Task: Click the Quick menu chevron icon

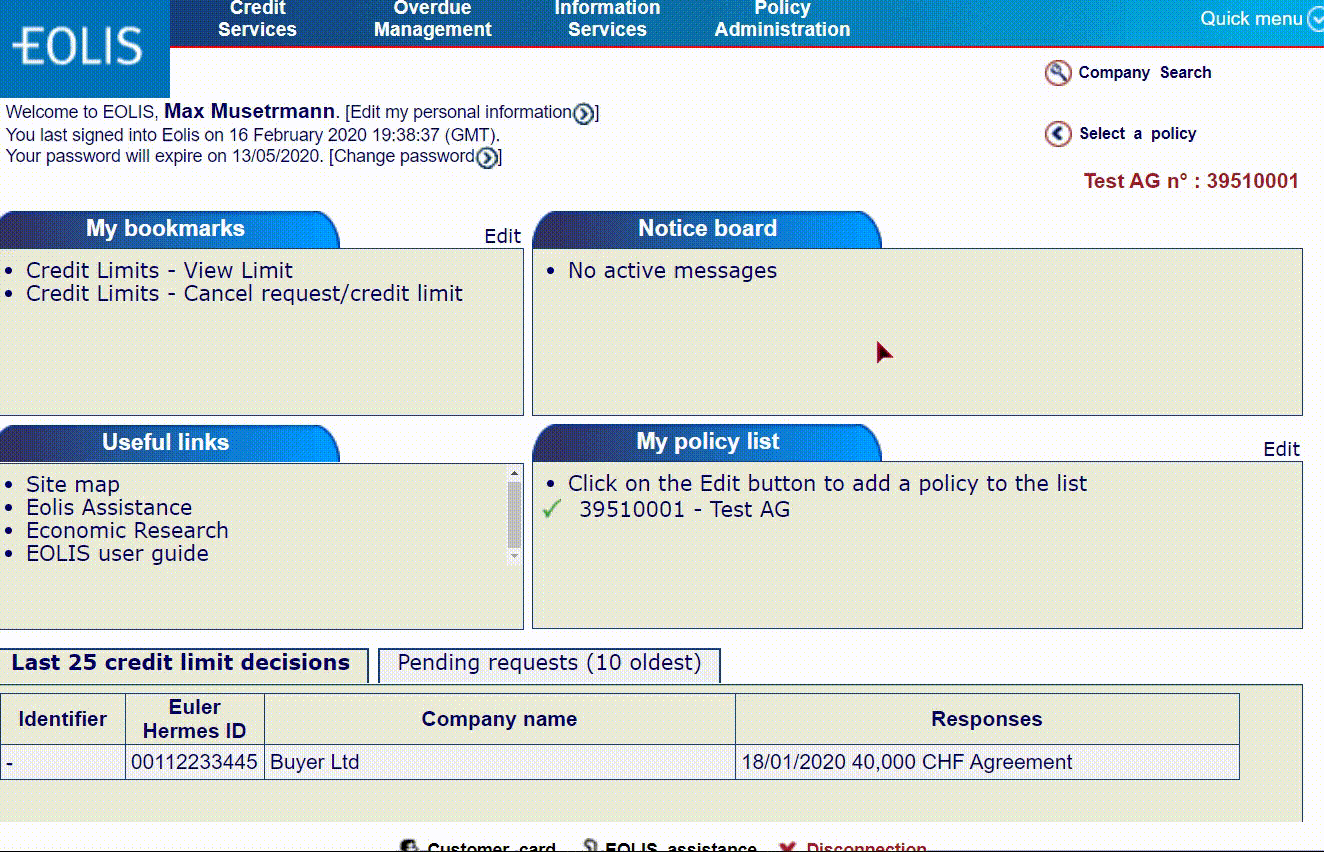Action: pyautogui.click(x=1315, y=19)
